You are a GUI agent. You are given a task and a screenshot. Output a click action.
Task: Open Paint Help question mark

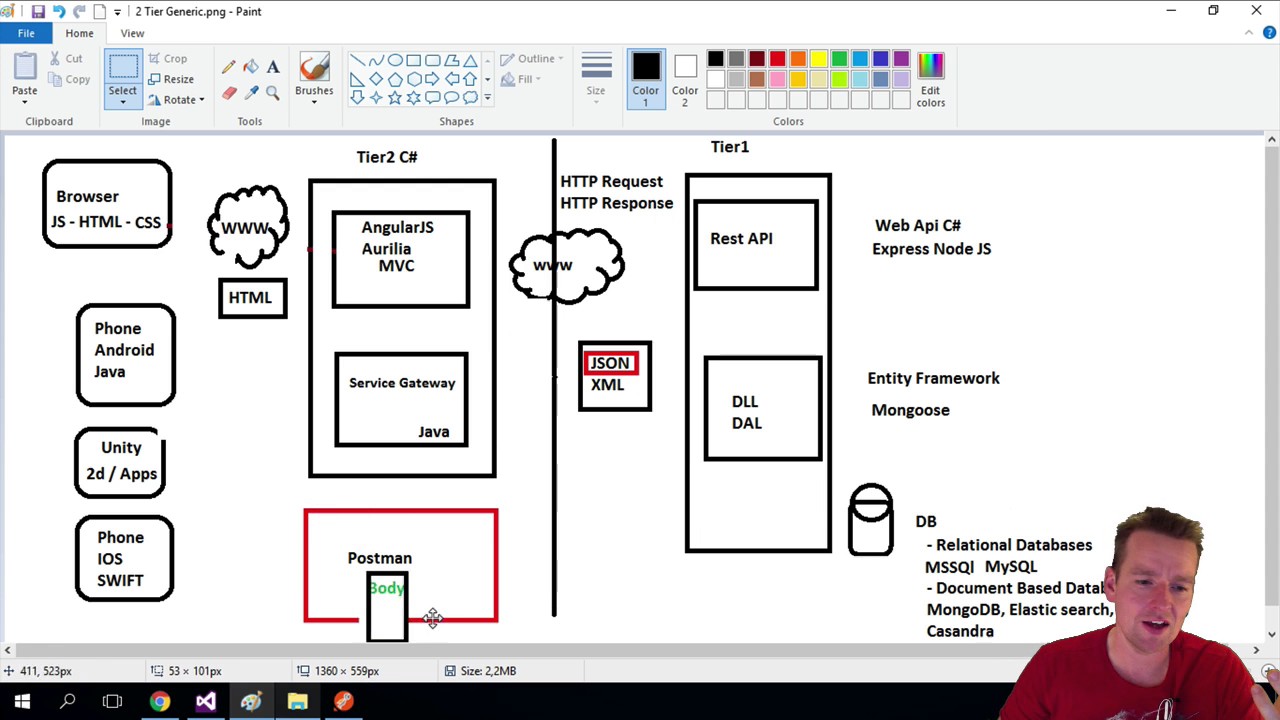pyautogui.click(x=1269, y=33)
